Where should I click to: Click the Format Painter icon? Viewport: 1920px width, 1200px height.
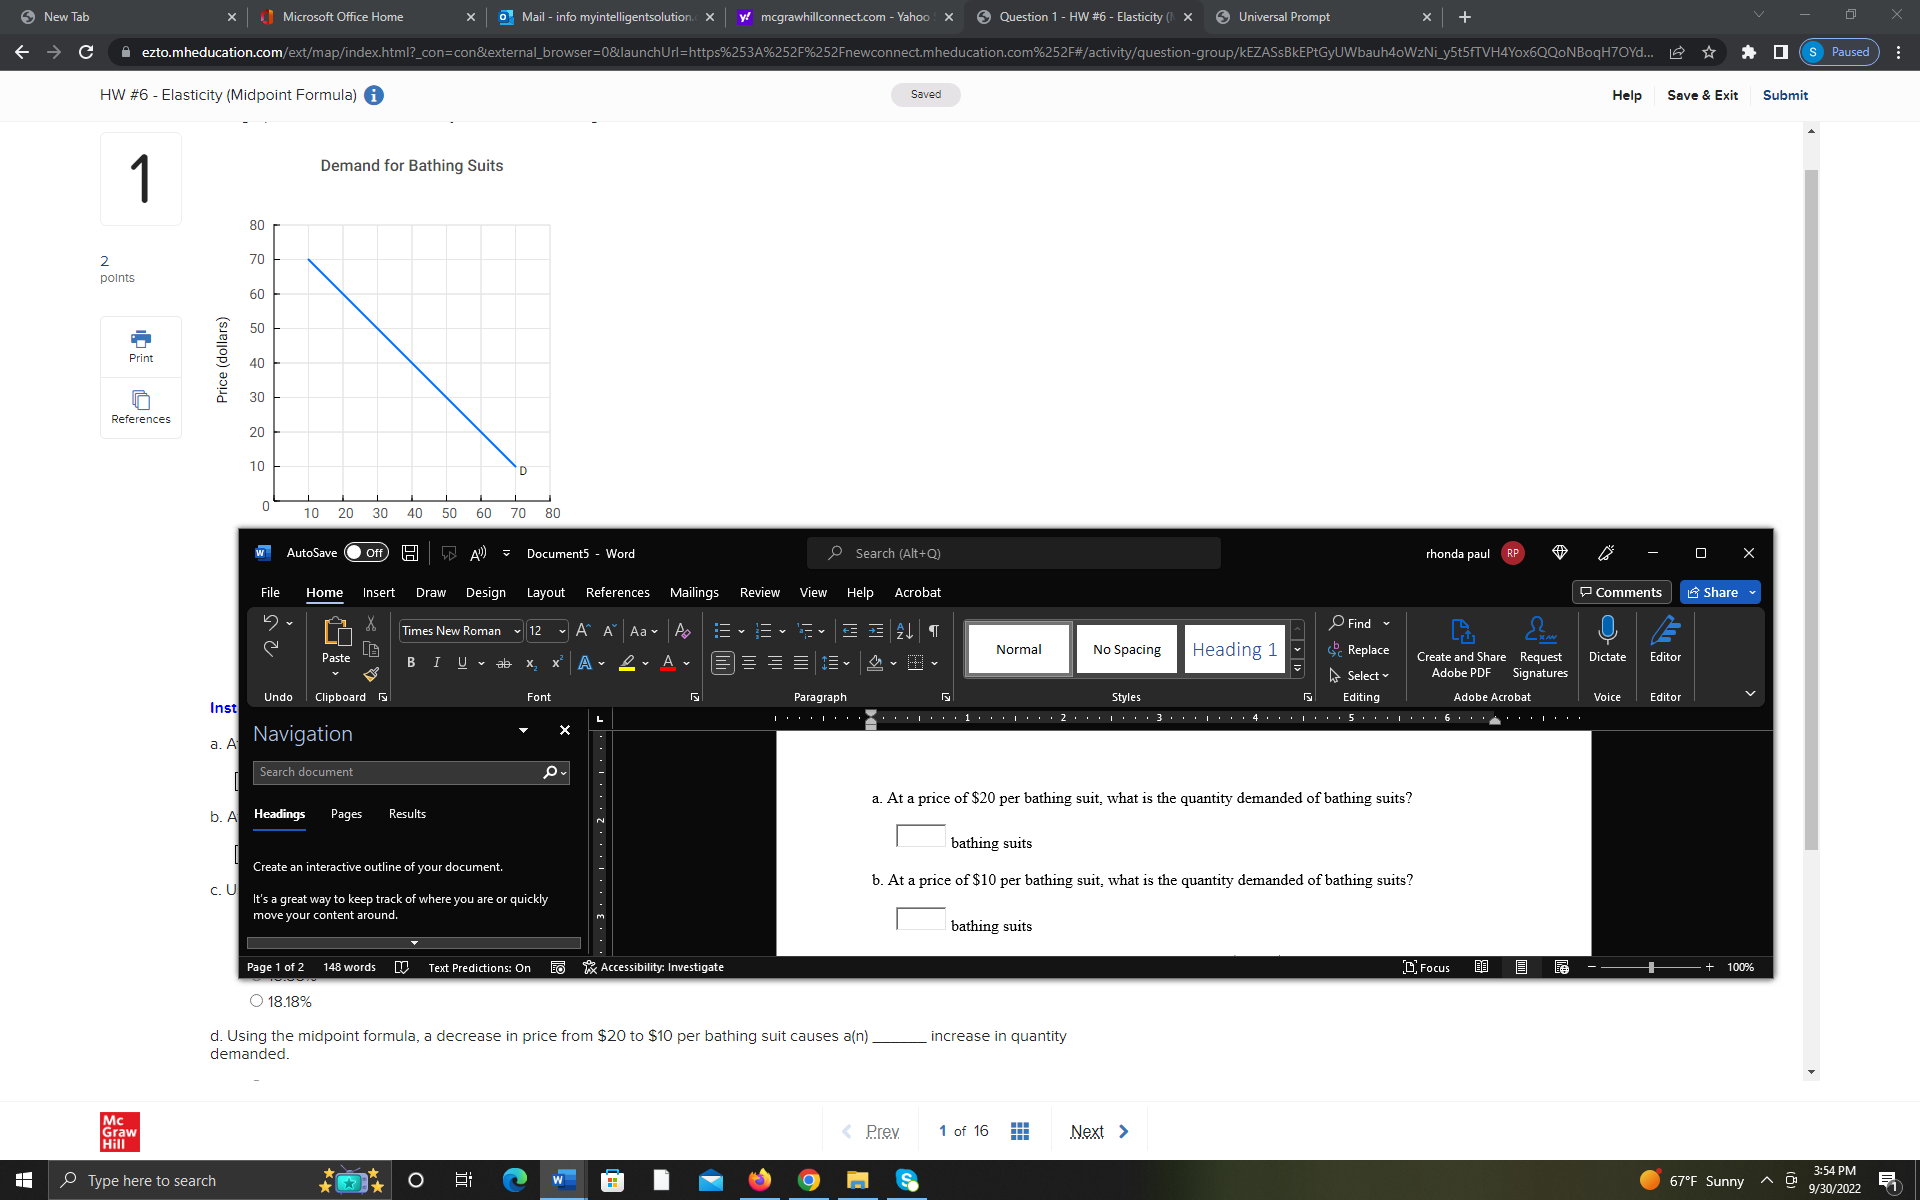(371, 675)
